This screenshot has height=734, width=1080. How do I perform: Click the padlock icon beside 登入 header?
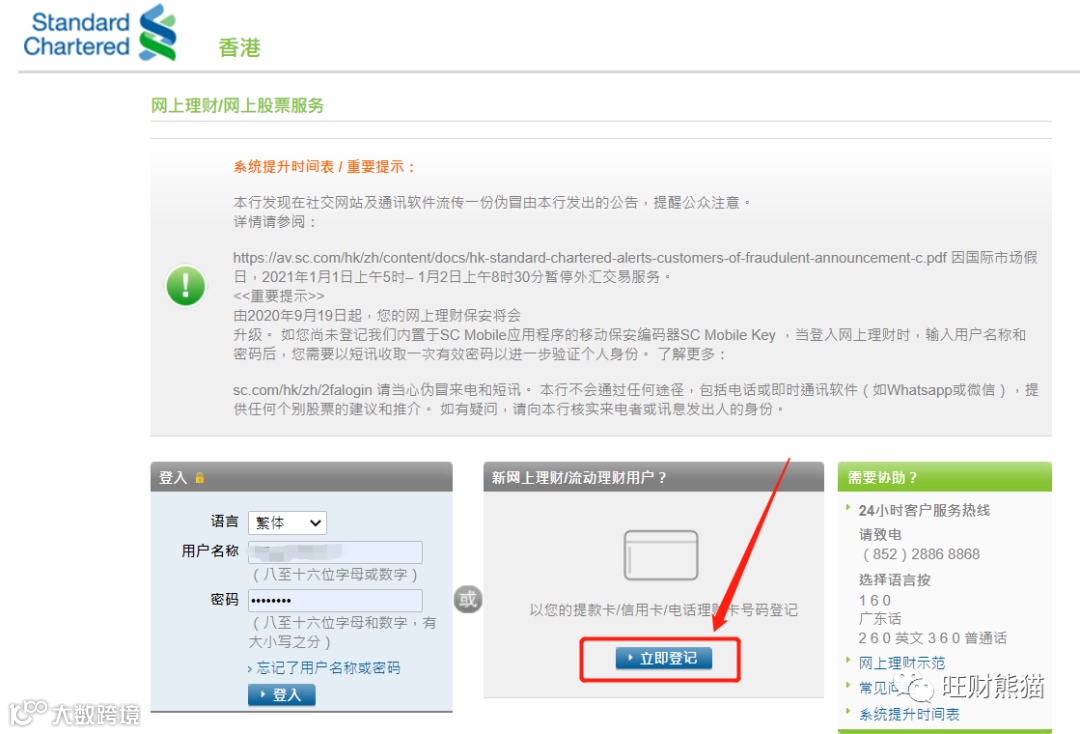click(200, 477)
